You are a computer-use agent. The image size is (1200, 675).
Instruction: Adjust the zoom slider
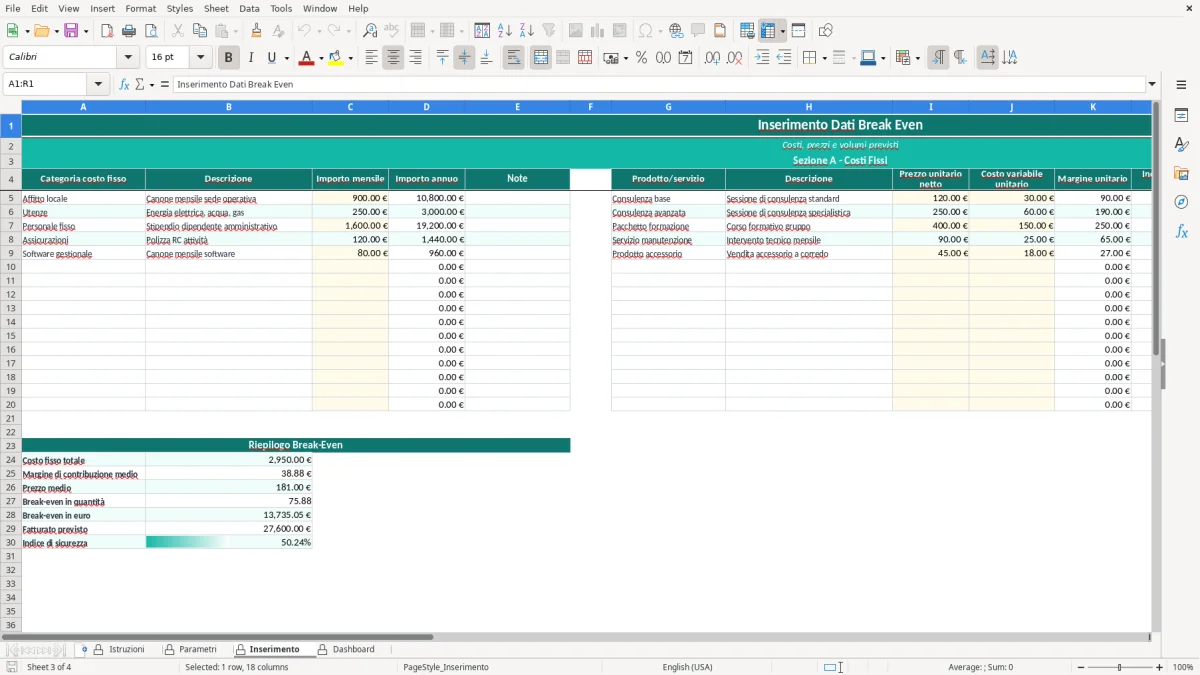click(x=1119, y=667)
